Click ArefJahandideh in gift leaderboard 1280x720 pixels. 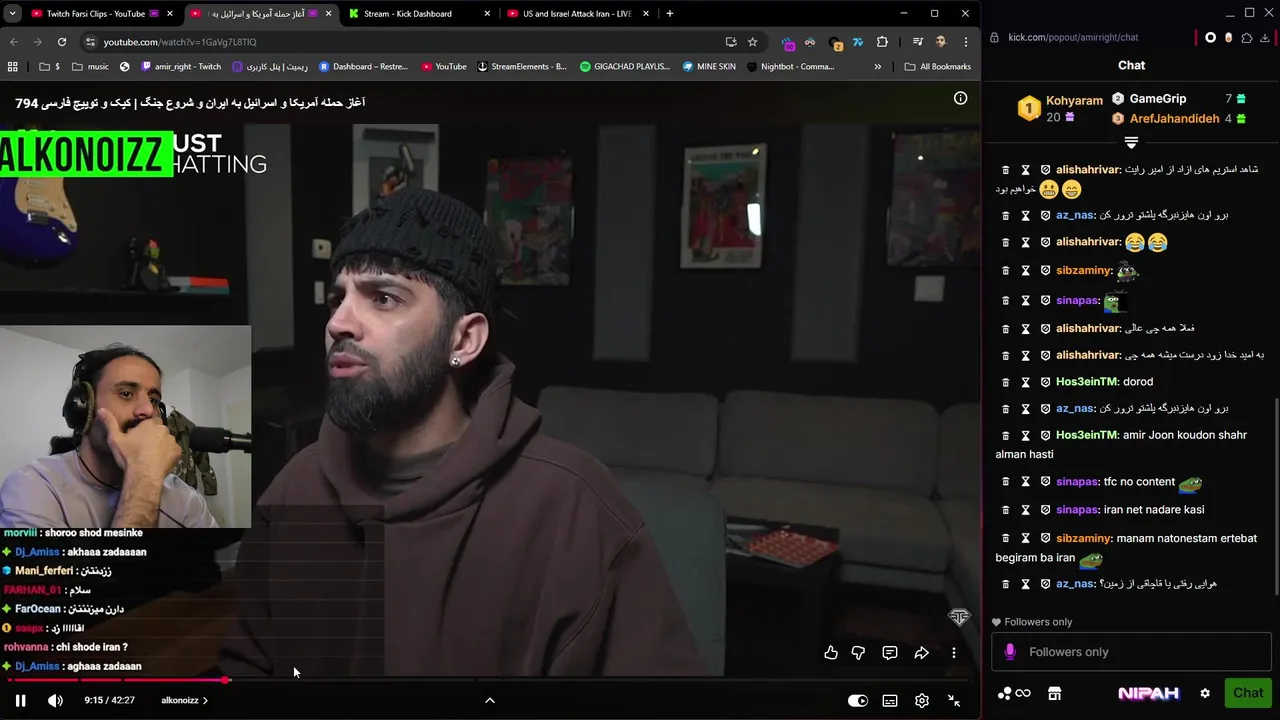point(1174,118)
